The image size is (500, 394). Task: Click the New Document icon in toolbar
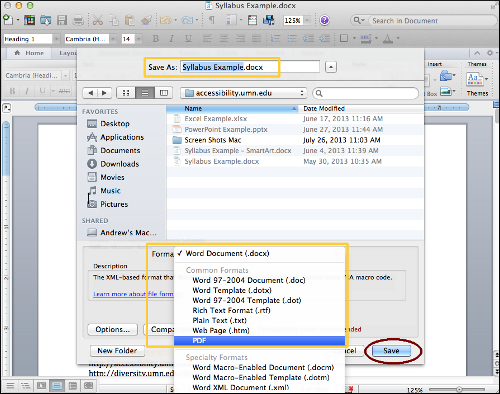click(8, 20)
